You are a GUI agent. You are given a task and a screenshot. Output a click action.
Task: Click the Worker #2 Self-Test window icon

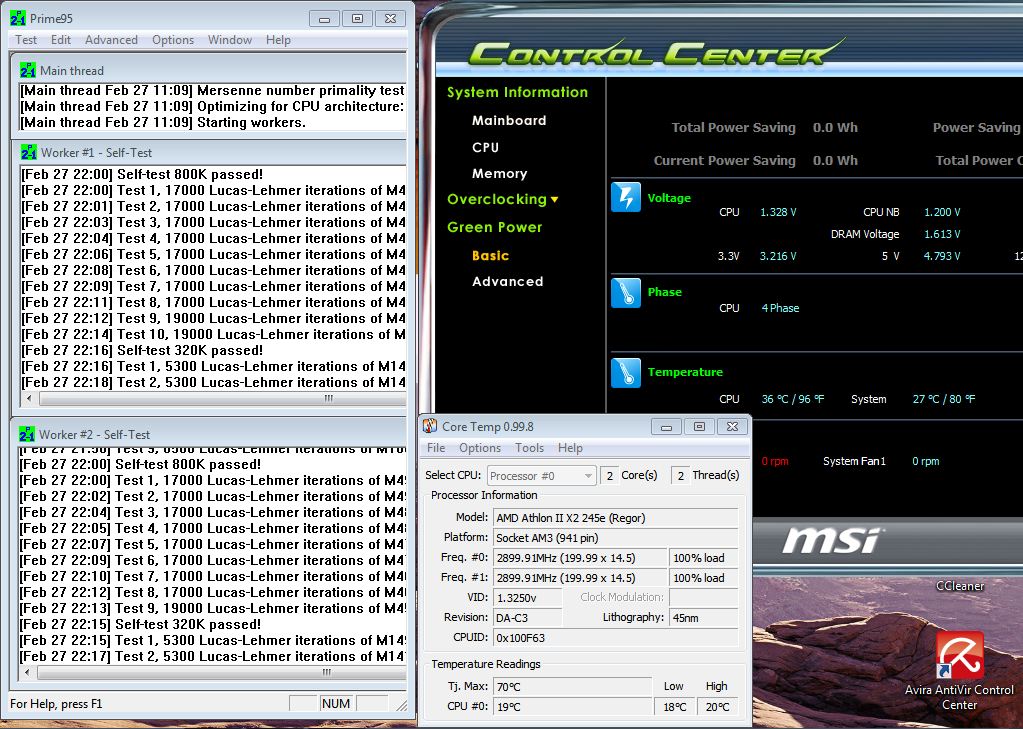tap(27, 434)
